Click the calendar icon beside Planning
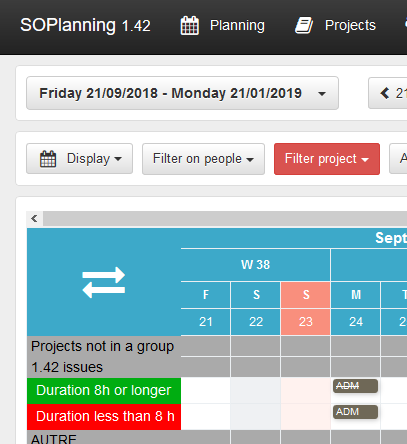This screenshot has width=407, height=444. click(190, 26)
